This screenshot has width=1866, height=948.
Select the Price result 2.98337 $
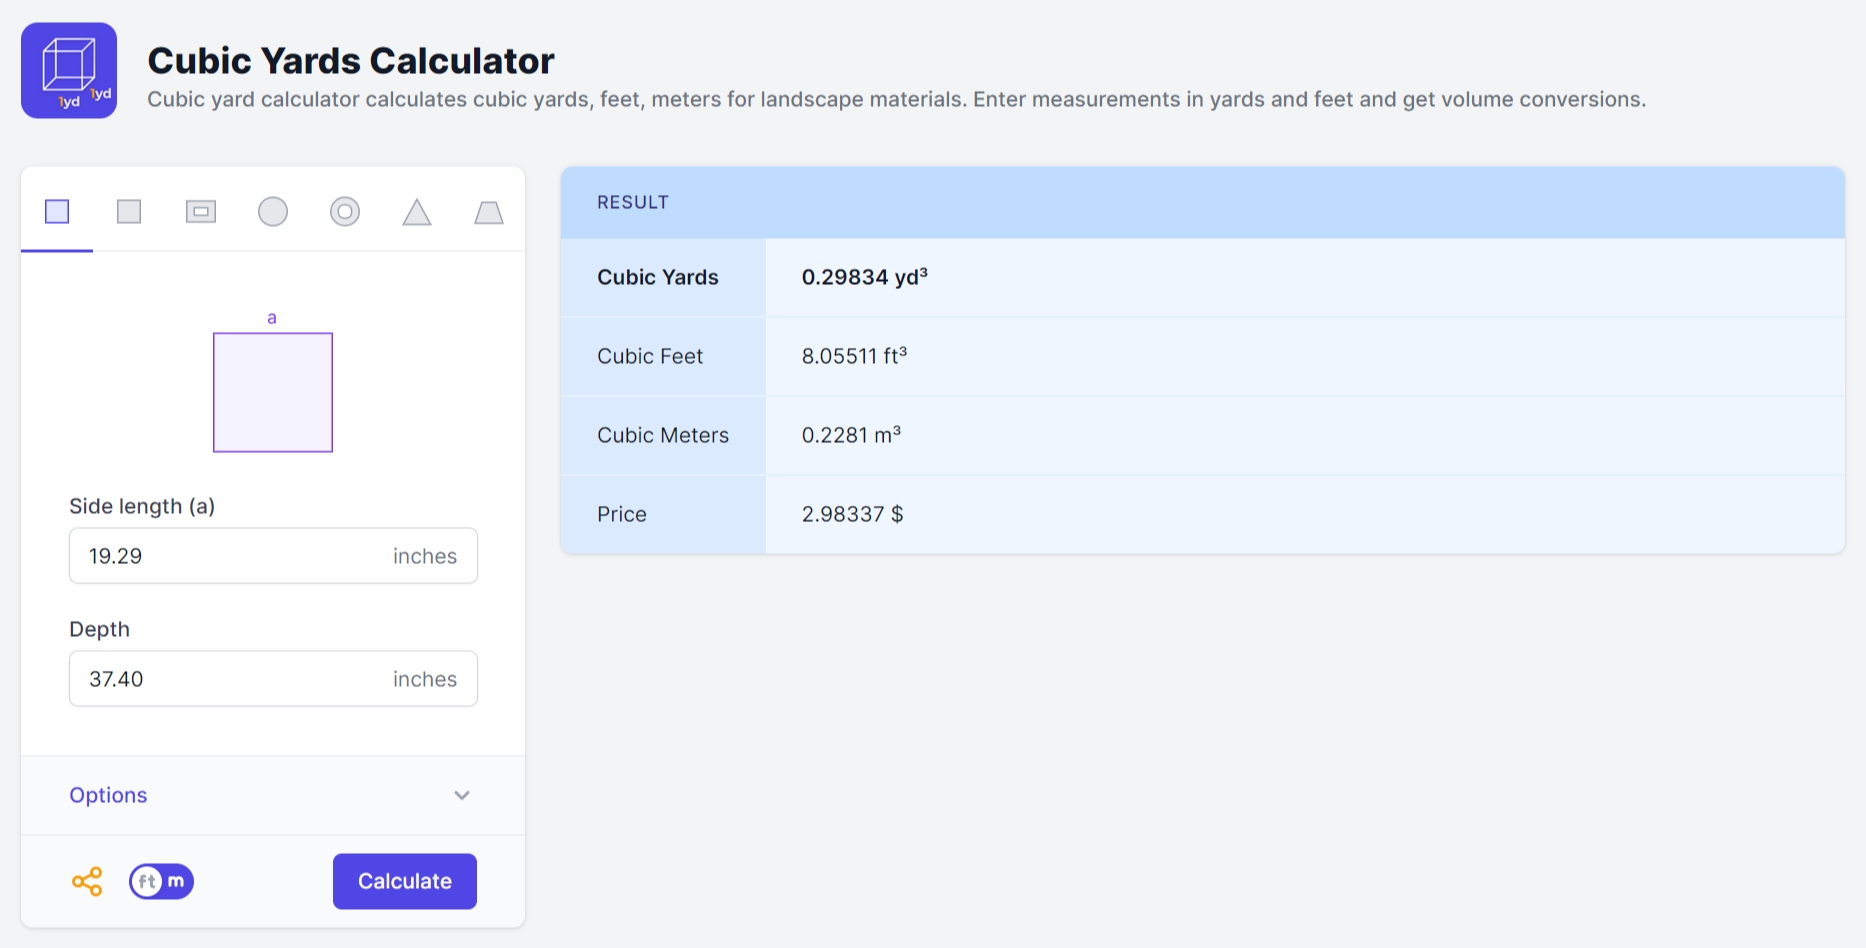click(852, 514)
